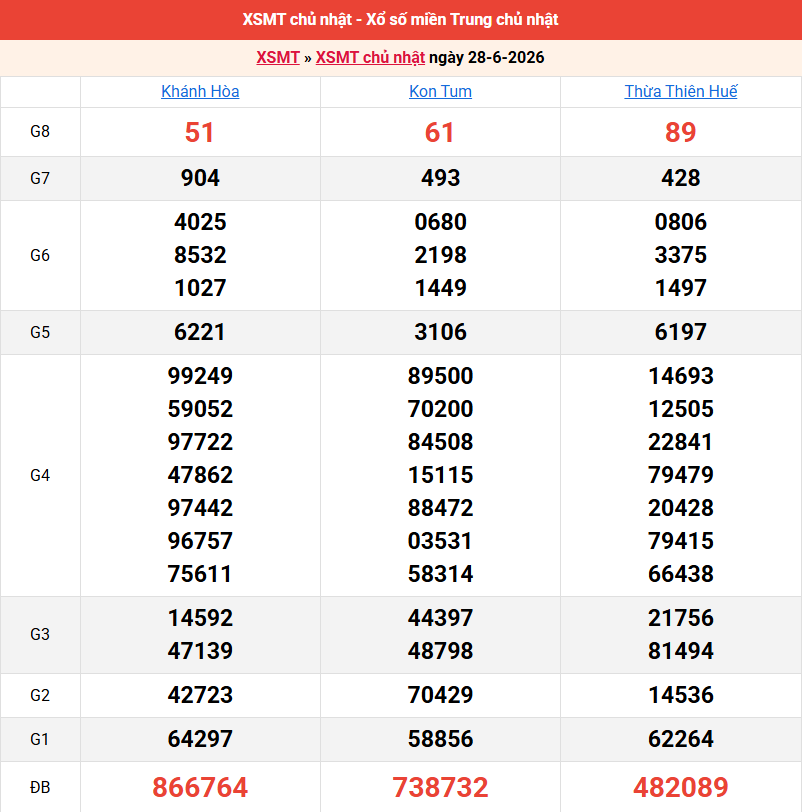This screenshot has height=812, width=802.
Task: Open the XSMT breadcrumb link
Action: coord(278,57)
